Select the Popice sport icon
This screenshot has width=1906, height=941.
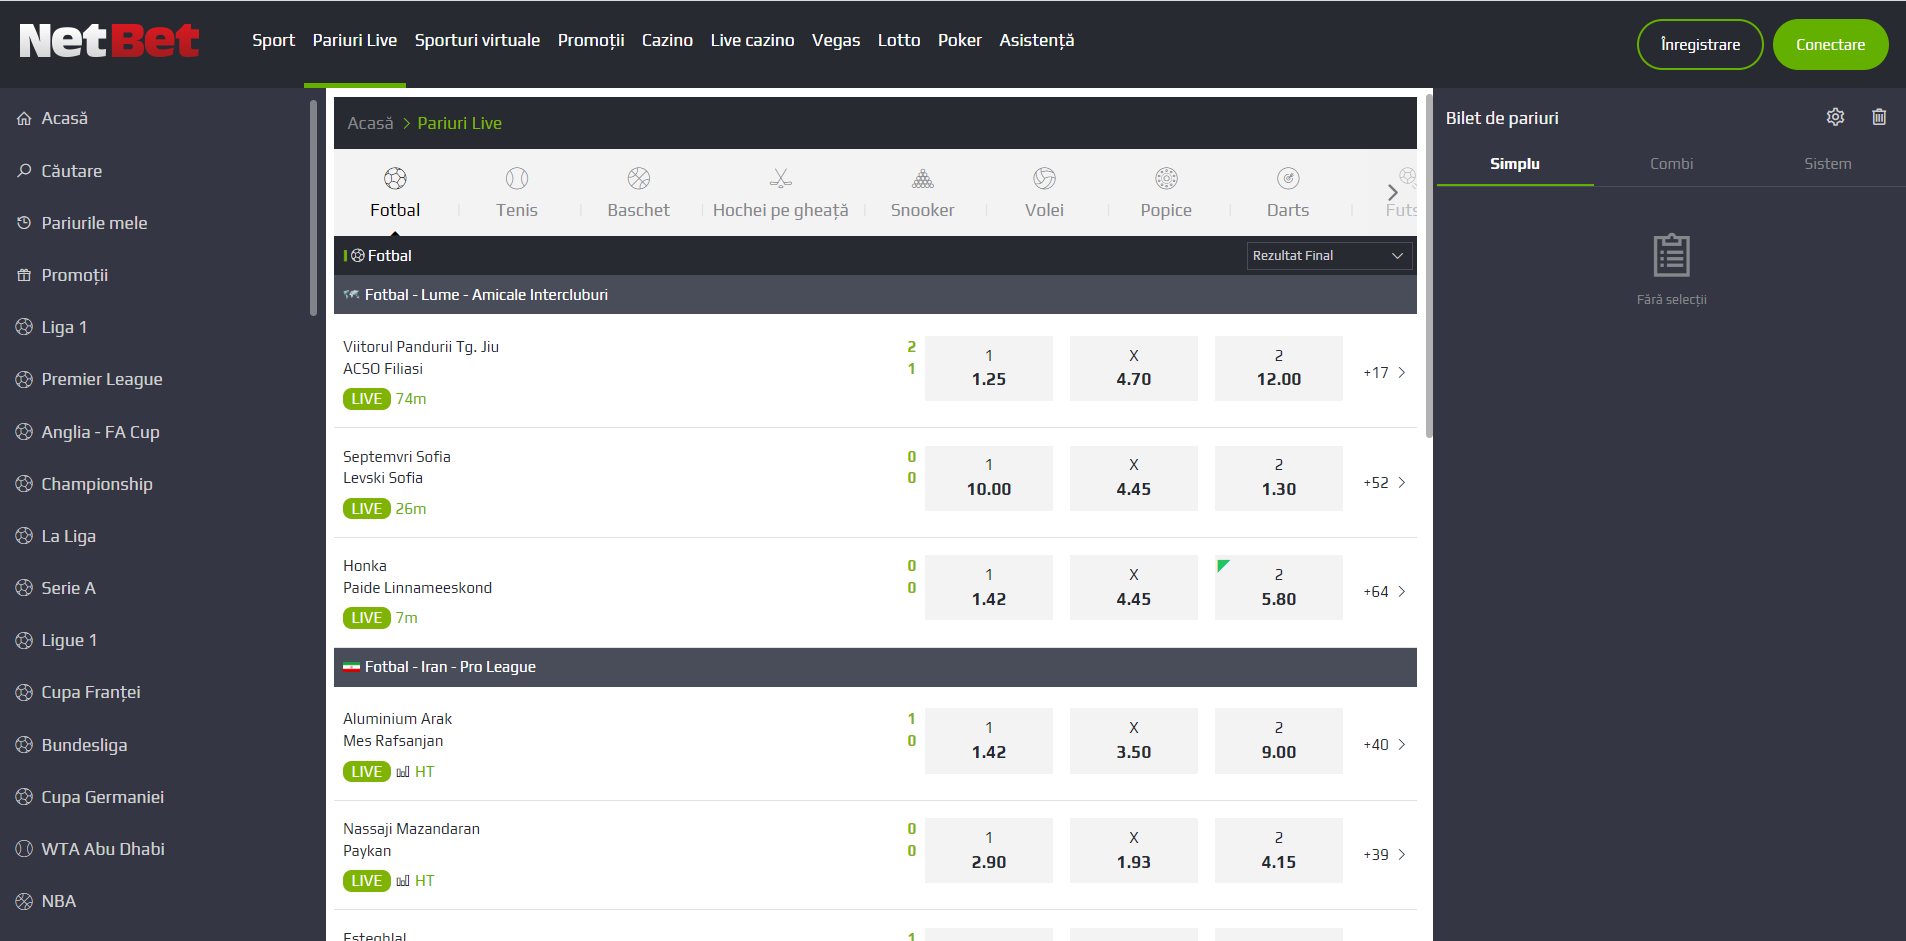1167,179
